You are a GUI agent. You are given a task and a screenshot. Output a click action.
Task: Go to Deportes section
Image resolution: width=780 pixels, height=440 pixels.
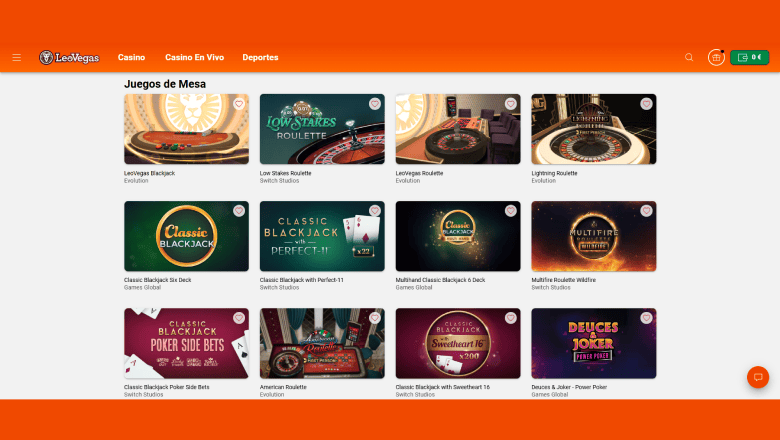(260, 58)
